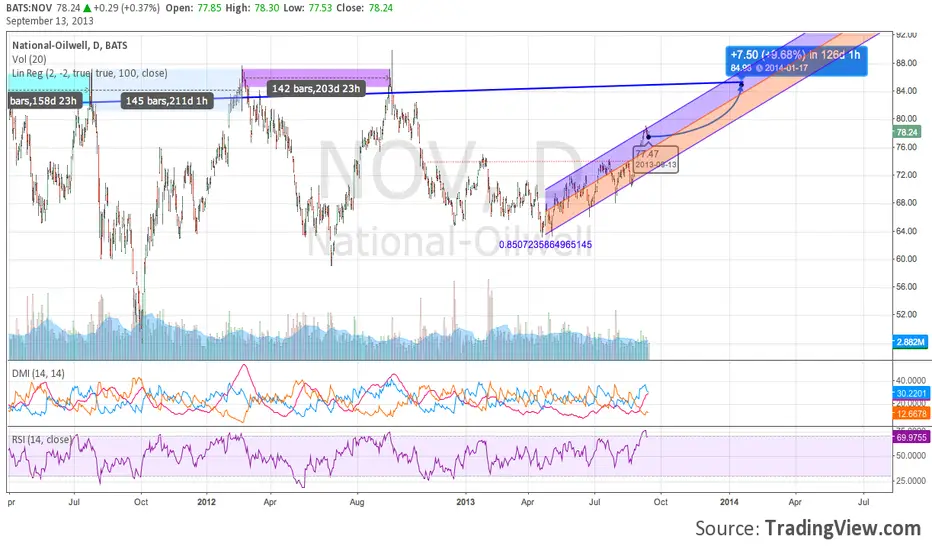This screenshot has width=932, height=550.
Task: Click the Low: 77.53 value
Action: click(307, 8)
